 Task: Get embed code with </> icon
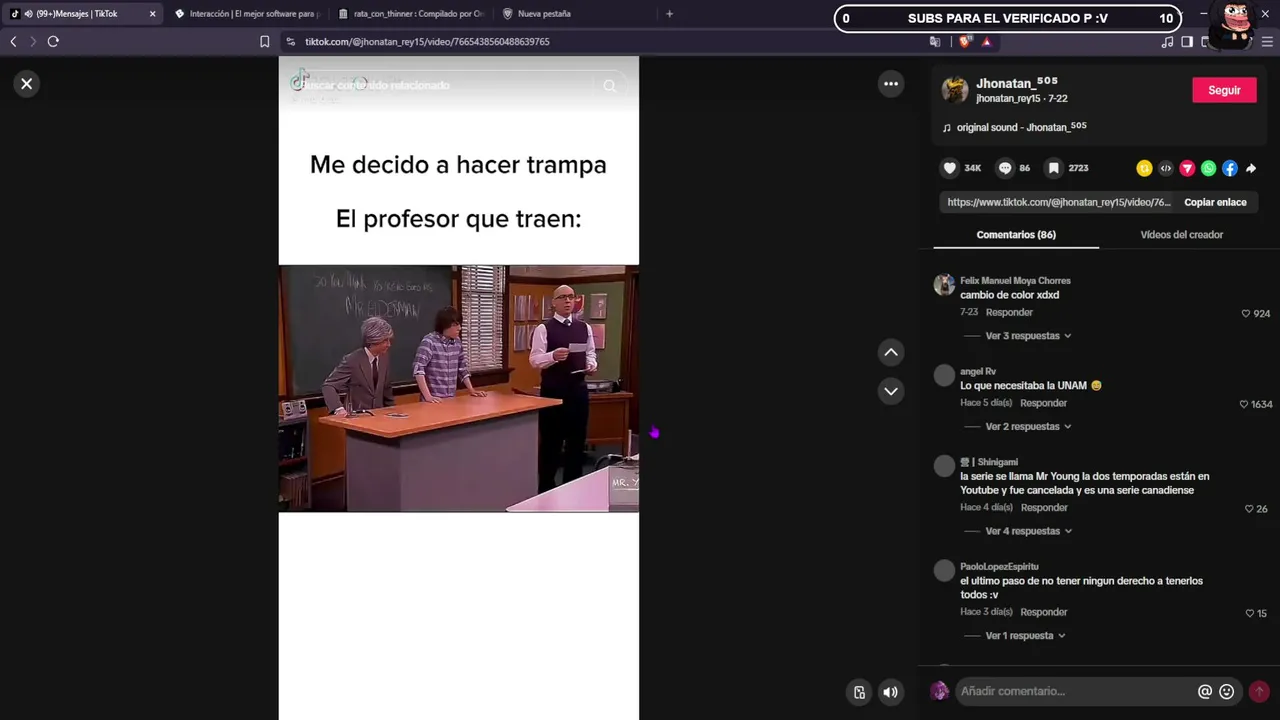click(1166, 169)
